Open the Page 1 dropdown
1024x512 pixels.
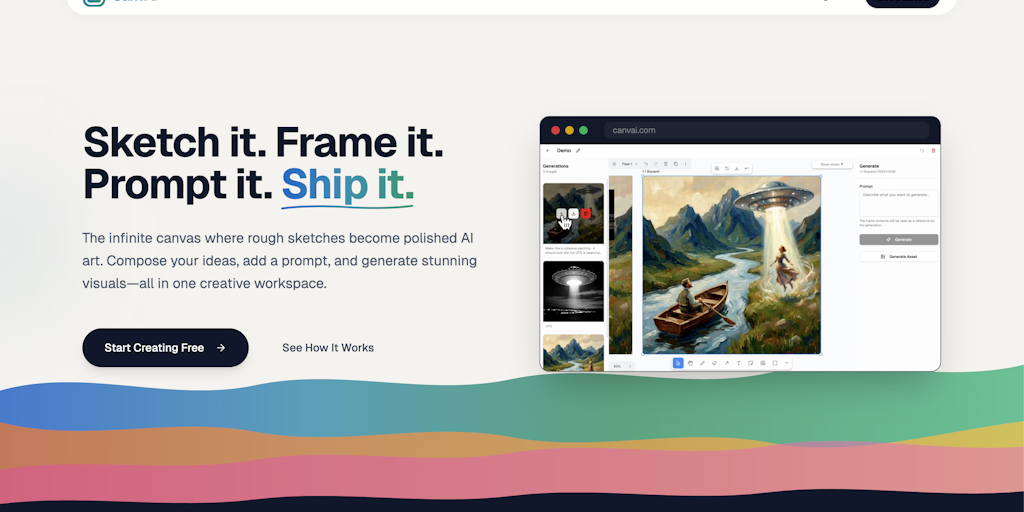[x=630, y=164]
